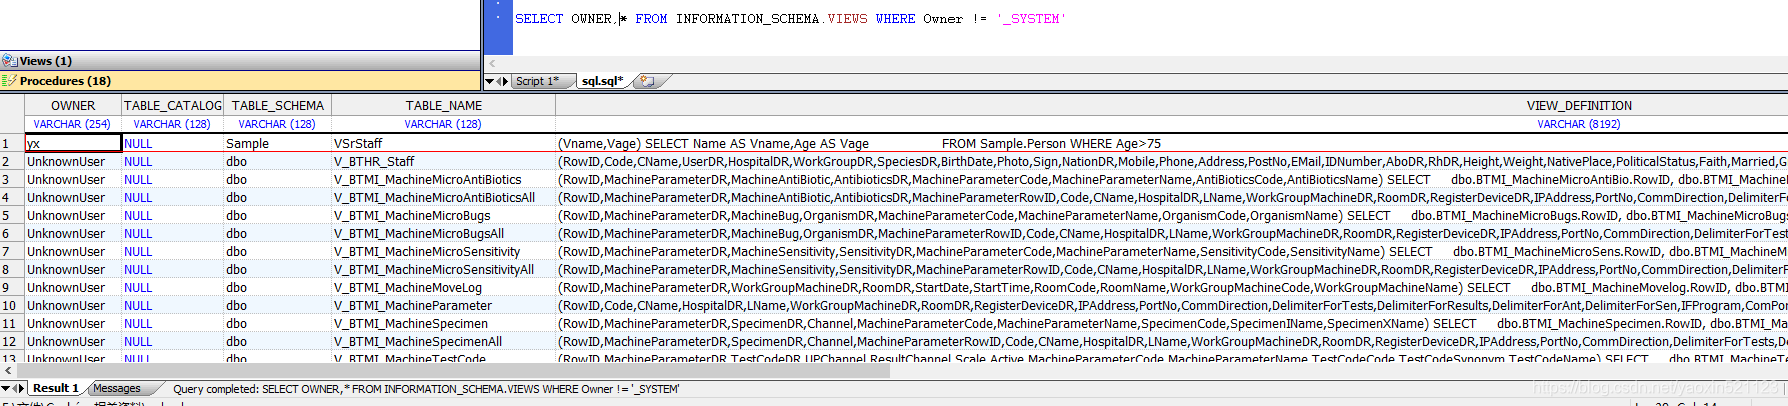The width and height of the screenshot is (1788, 406).
Task: Click into the SQL query editor text
Action: (x=790, y=19)
